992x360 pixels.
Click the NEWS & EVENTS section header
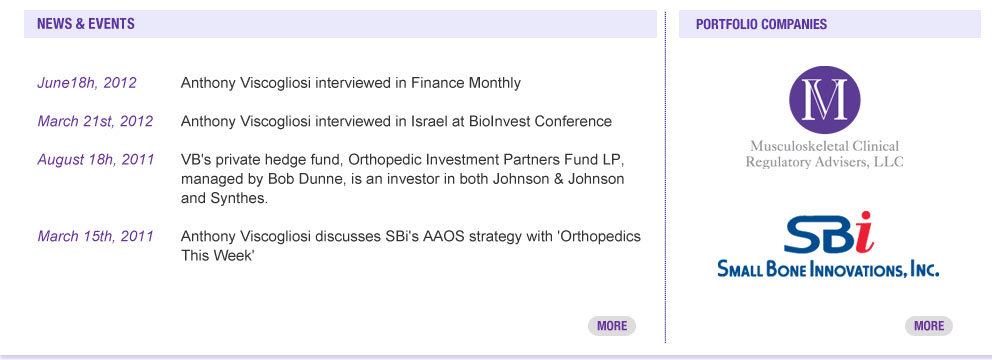pos(86,24)
